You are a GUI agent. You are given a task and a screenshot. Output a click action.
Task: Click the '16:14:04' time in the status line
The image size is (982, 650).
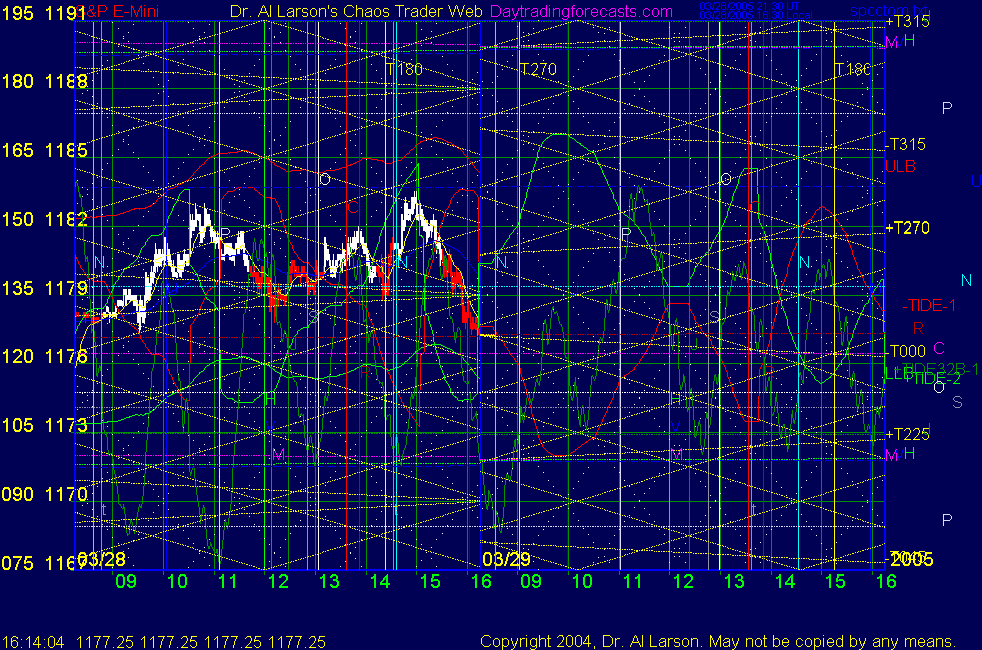coord(33,642)
